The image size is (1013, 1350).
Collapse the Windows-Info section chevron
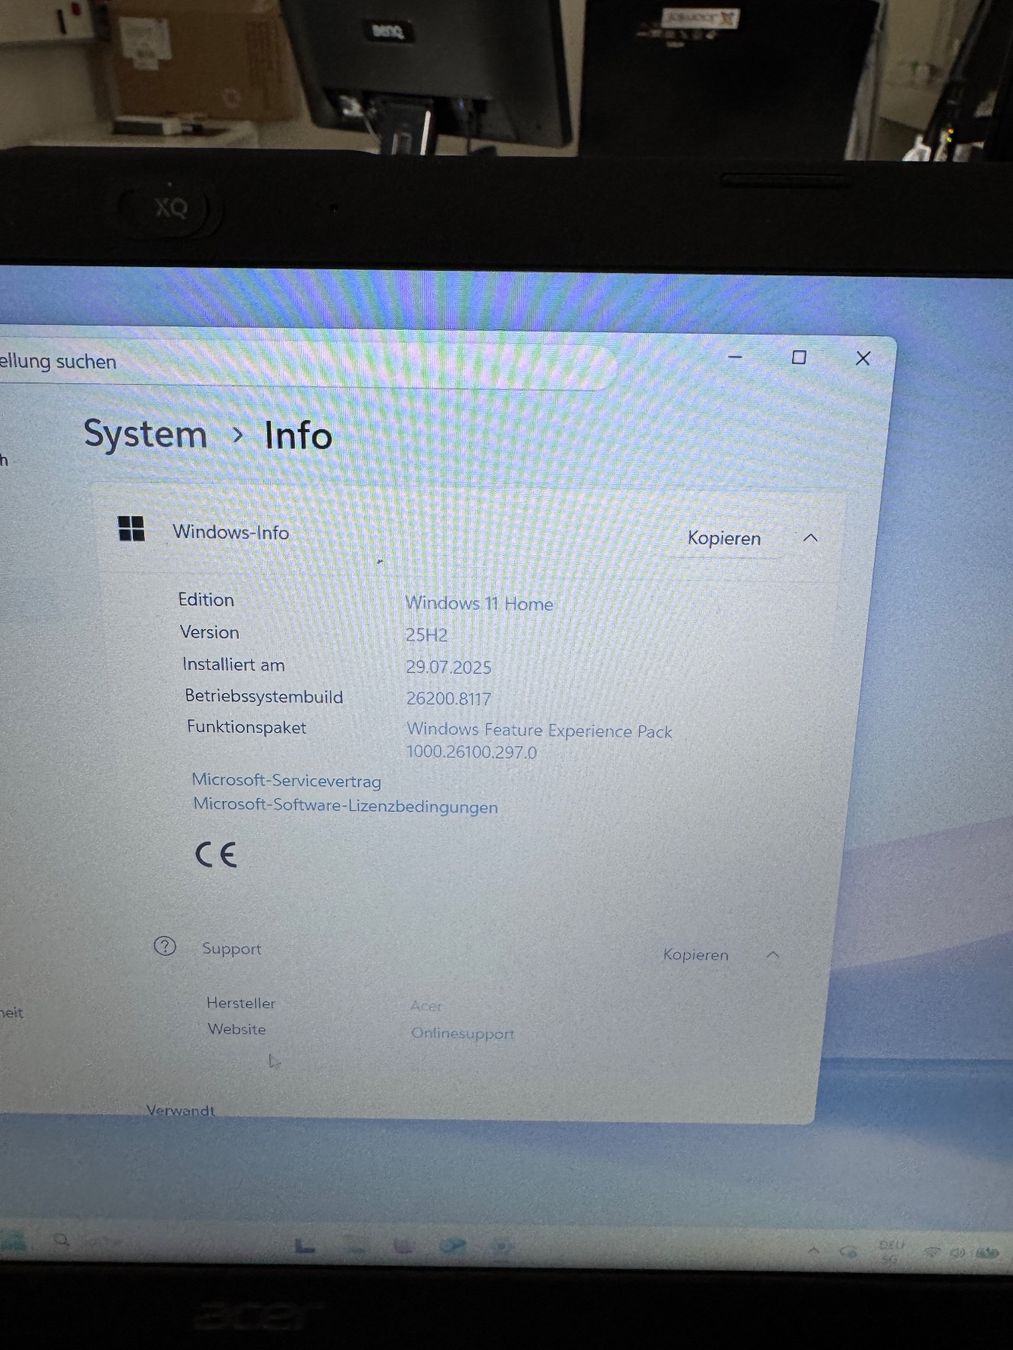coord(810,538)
